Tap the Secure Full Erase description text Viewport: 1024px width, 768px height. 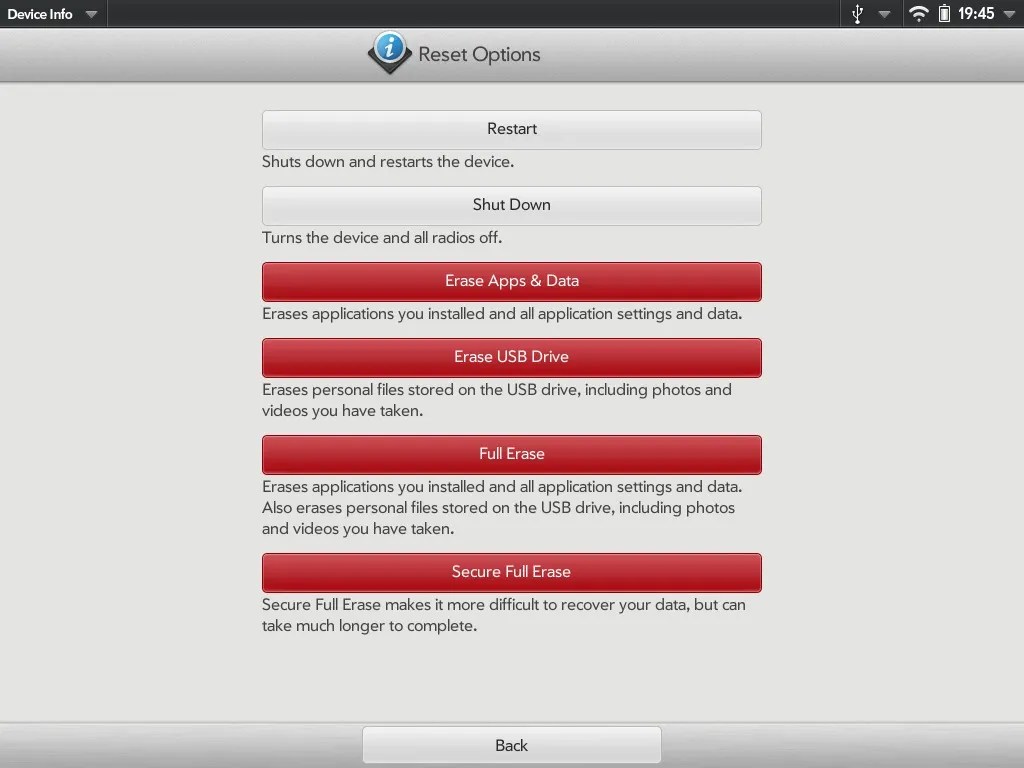(505, 615)
